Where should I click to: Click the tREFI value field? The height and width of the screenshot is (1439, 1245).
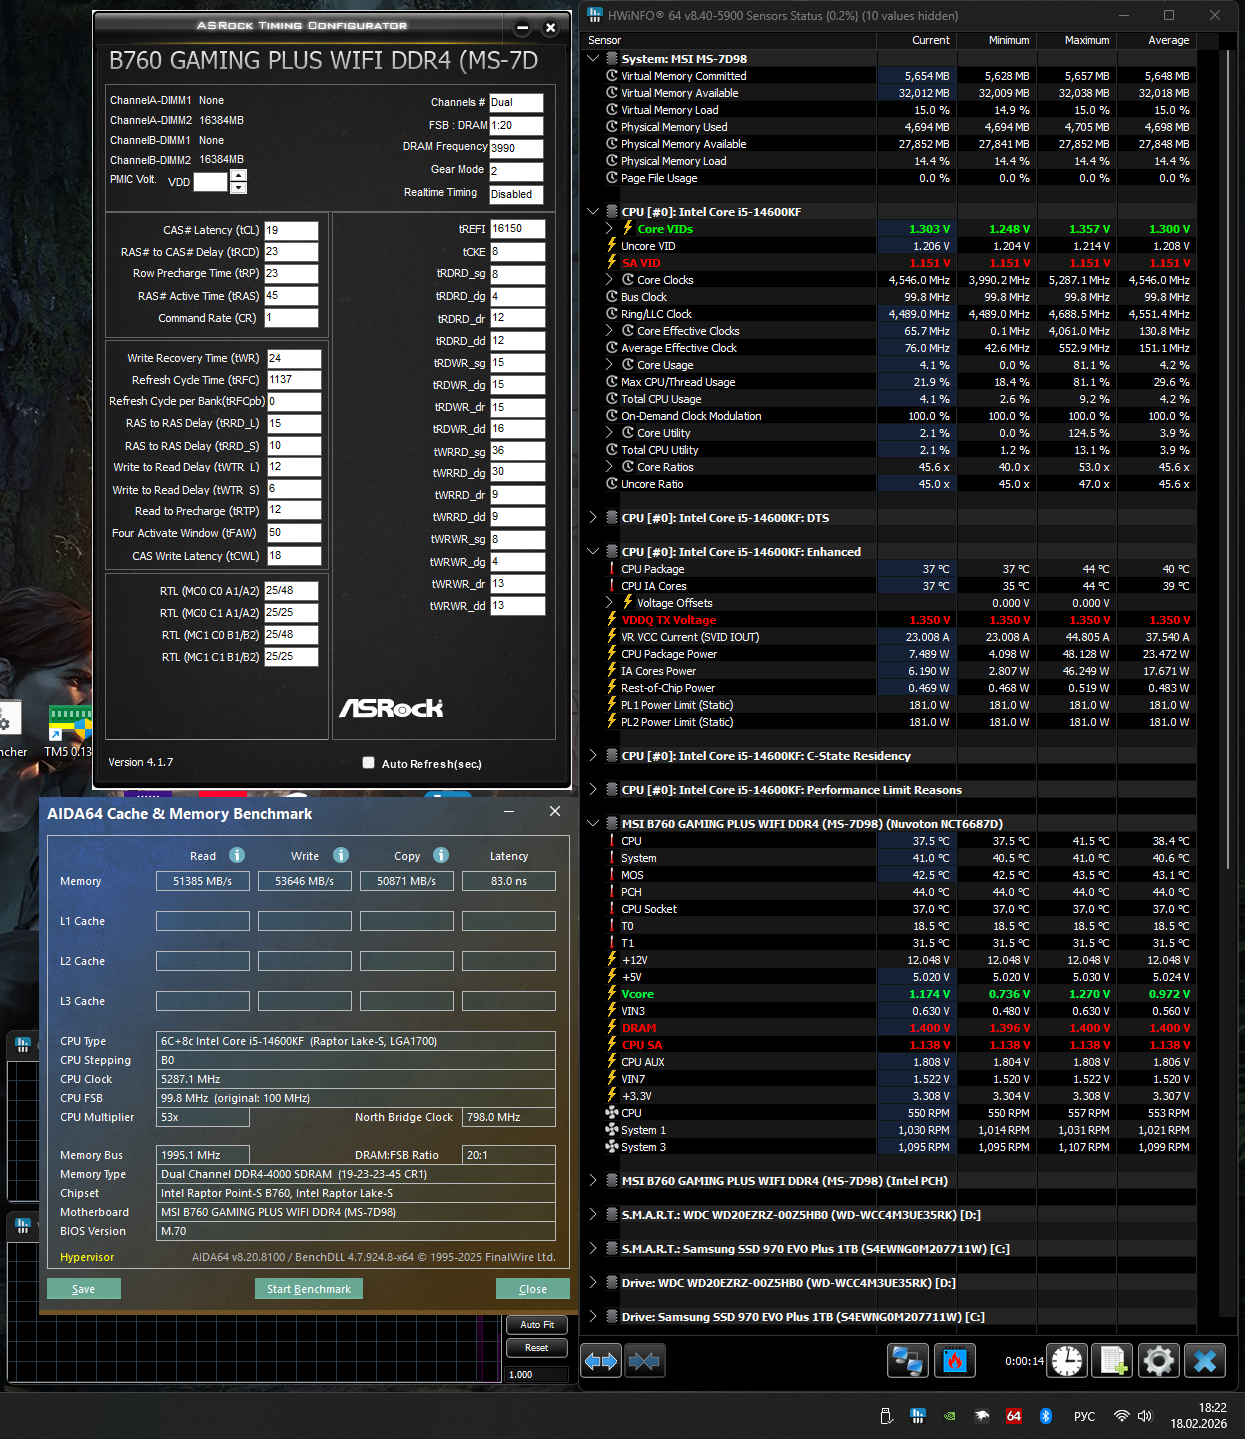tap(517, 229)
